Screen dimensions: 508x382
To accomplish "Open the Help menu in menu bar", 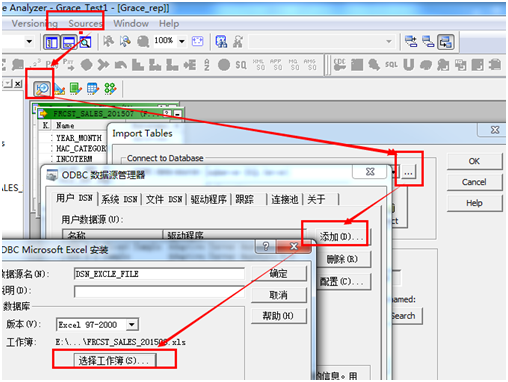I will coord(169,23).
